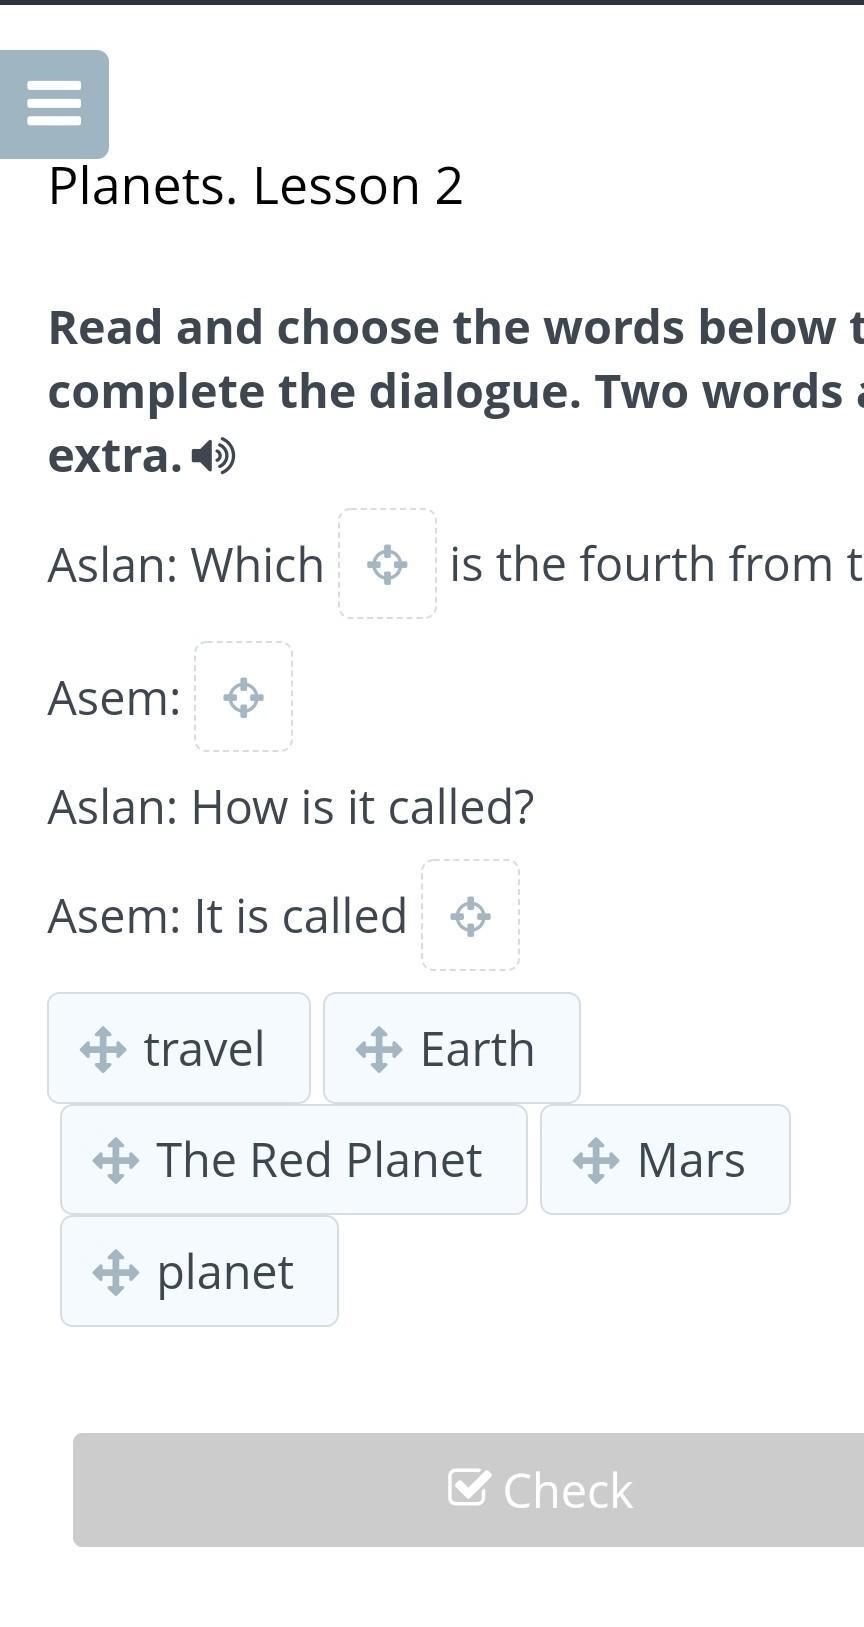864x1627 pixels.
Task: Select the 'travel' word tile
Action: click(204, 1049)
